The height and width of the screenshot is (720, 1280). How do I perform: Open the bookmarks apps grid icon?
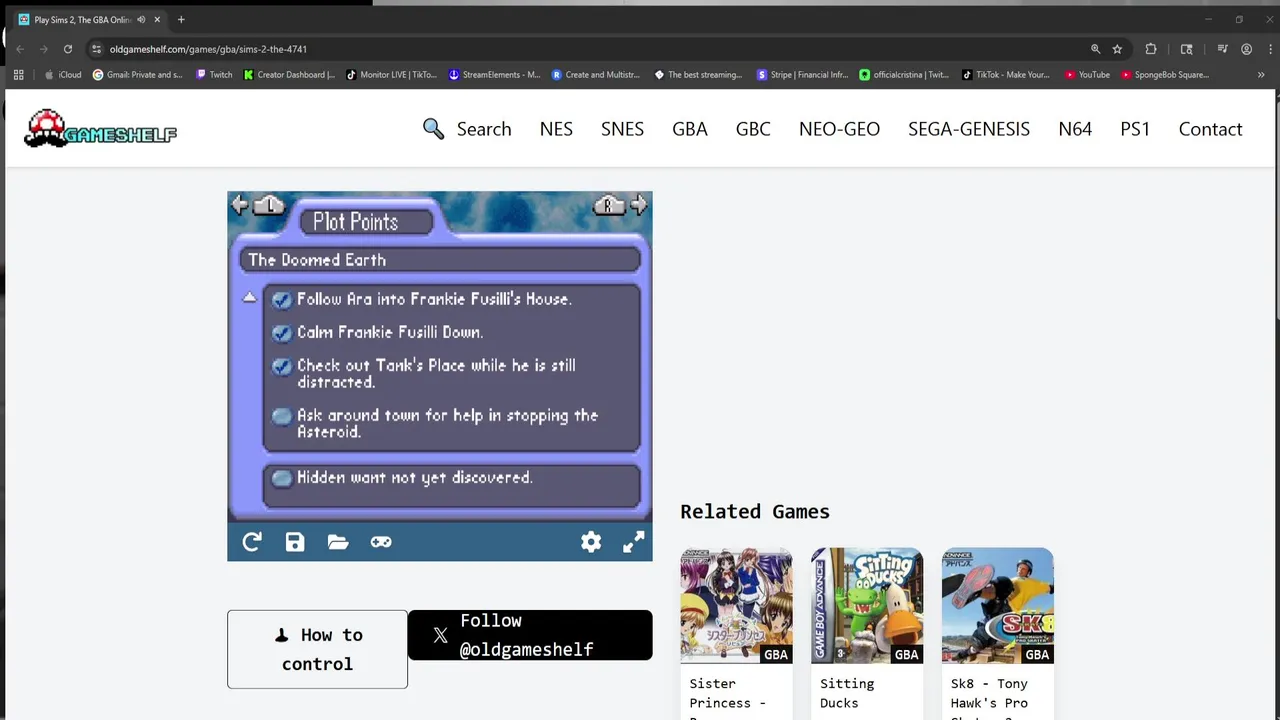18,75
